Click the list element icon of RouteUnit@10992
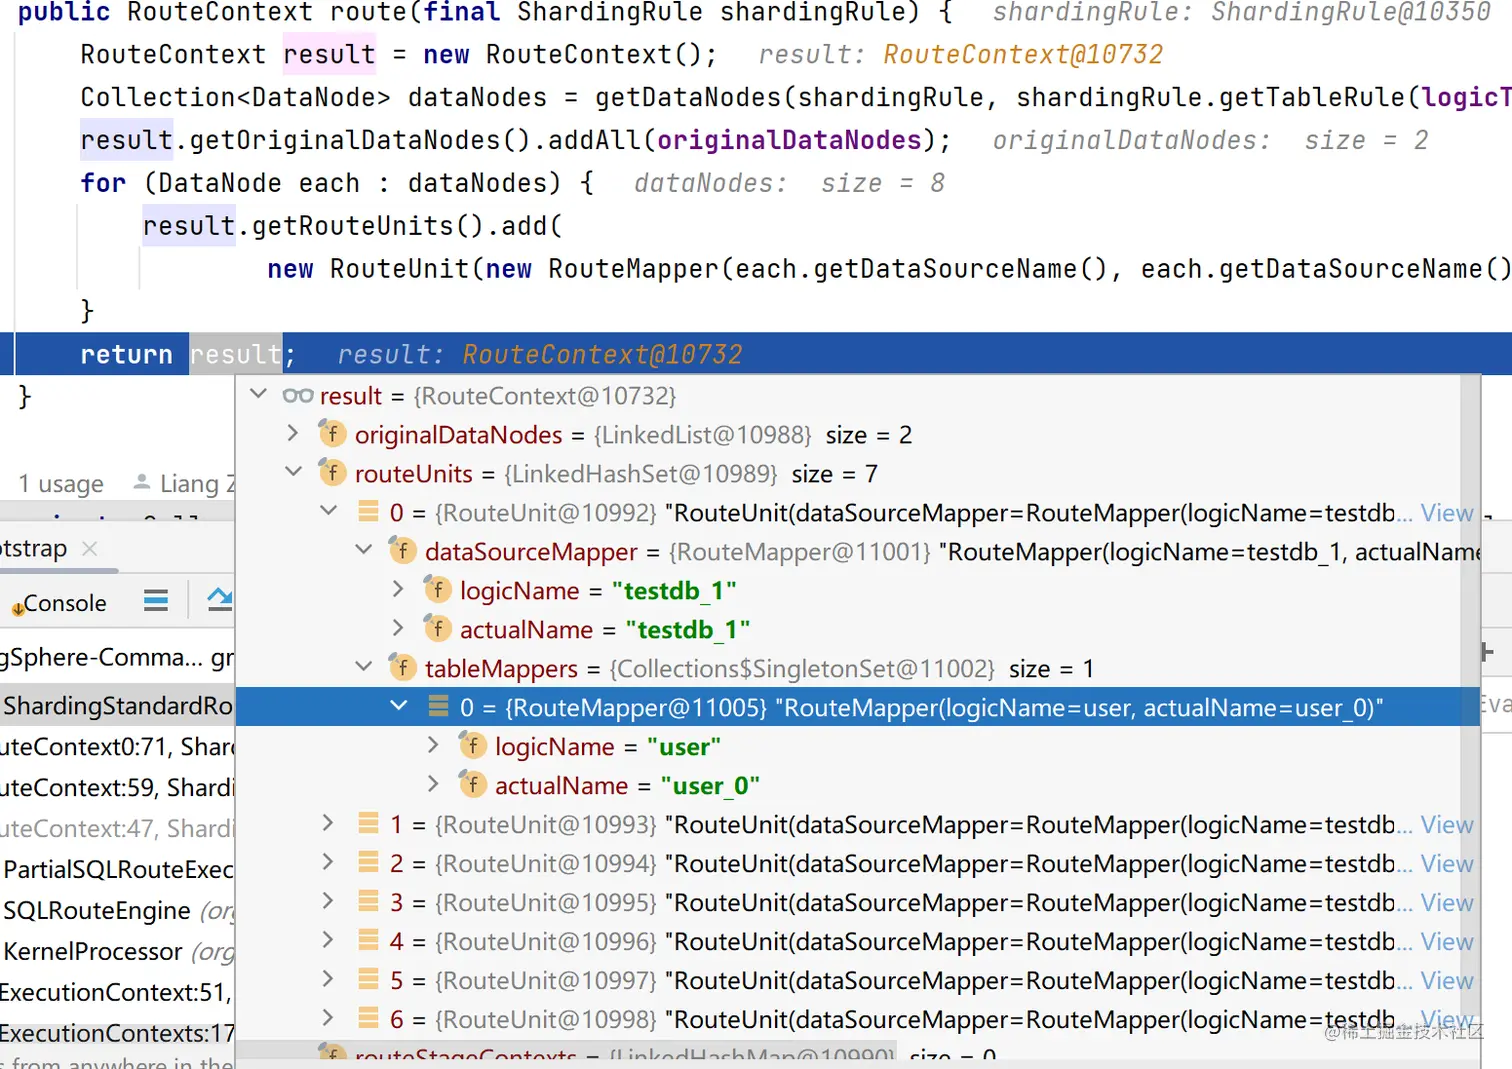The width and height of the screenshot is (1512, 1069). tap(368, 512)
